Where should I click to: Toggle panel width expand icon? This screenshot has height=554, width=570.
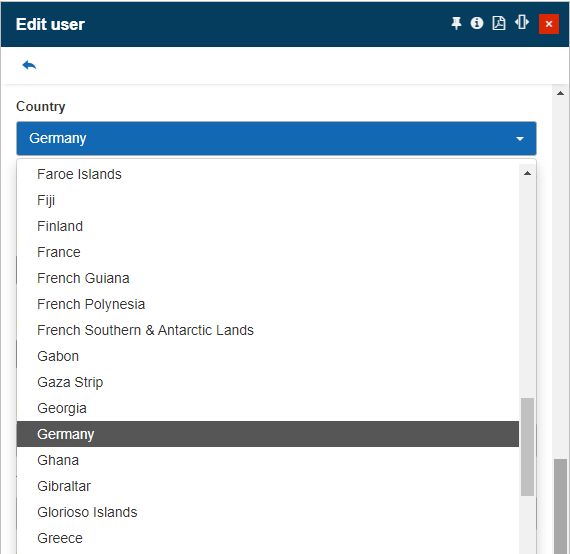click(522, 22)
